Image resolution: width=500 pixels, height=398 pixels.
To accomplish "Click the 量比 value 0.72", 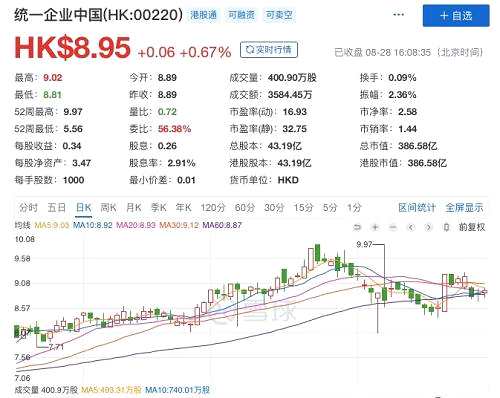I will (x=167, y=112).
